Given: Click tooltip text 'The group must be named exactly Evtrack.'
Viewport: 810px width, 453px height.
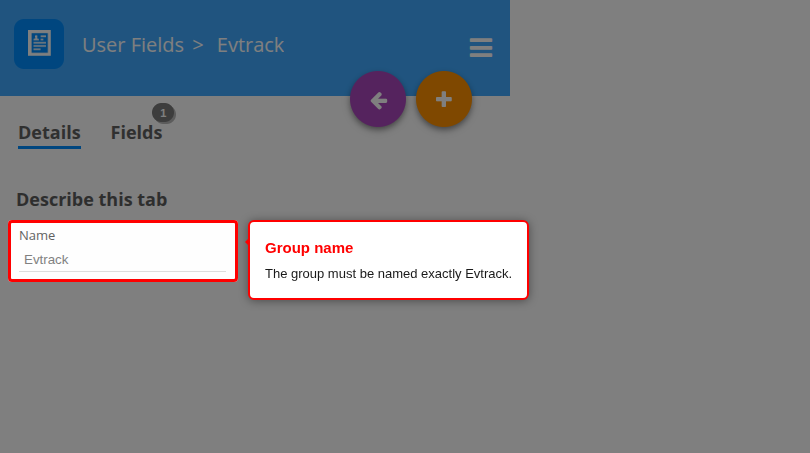Looking at the screenshot, I should pos(388,274).
